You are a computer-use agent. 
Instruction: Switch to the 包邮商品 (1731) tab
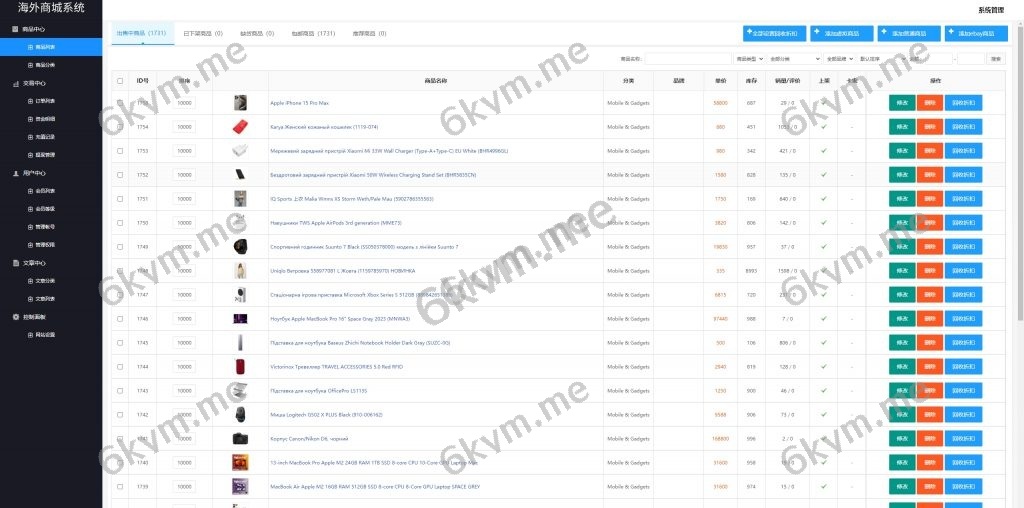point(313,33)
